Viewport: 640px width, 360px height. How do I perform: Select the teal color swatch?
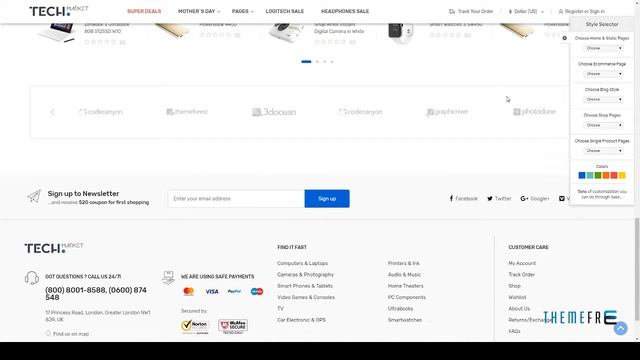(x=590, y=176)
